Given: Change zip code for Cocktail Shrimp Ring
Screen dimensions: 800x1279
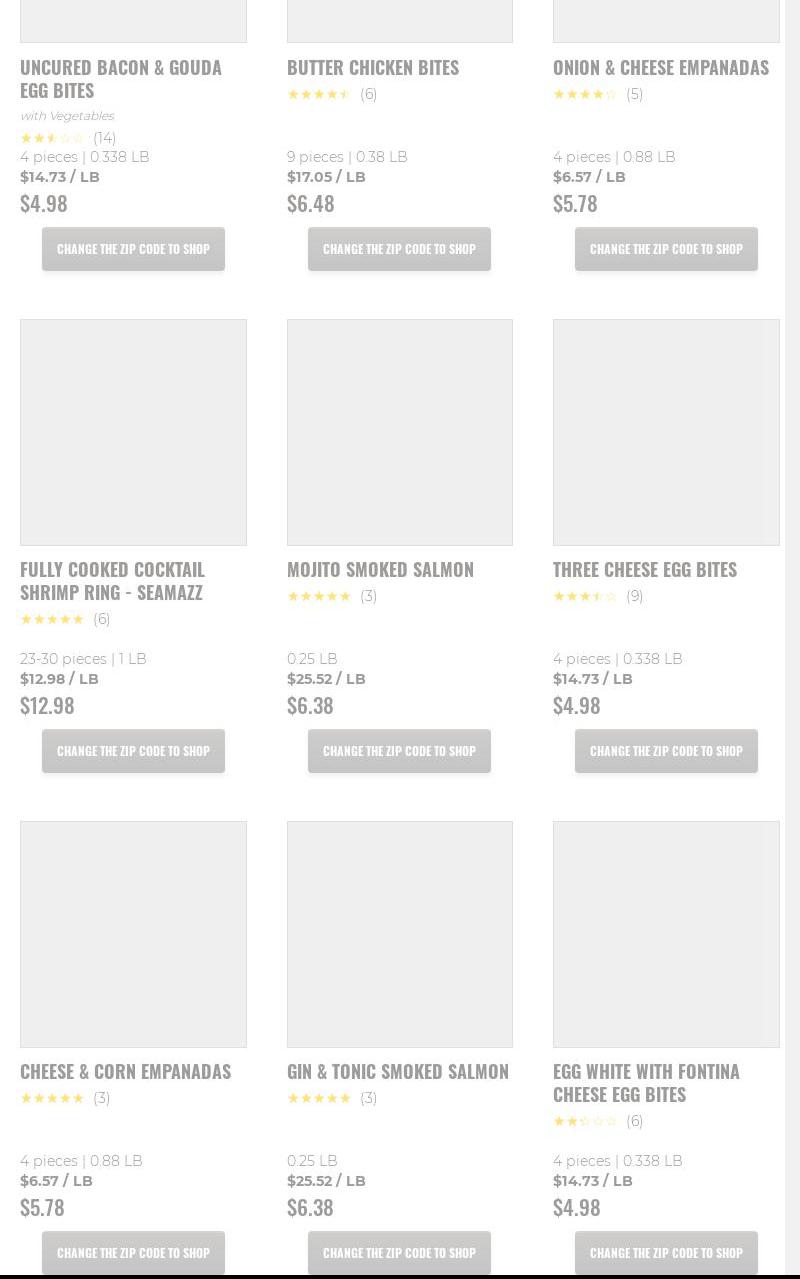Looking at the screenshot, I should pos(133,751).
